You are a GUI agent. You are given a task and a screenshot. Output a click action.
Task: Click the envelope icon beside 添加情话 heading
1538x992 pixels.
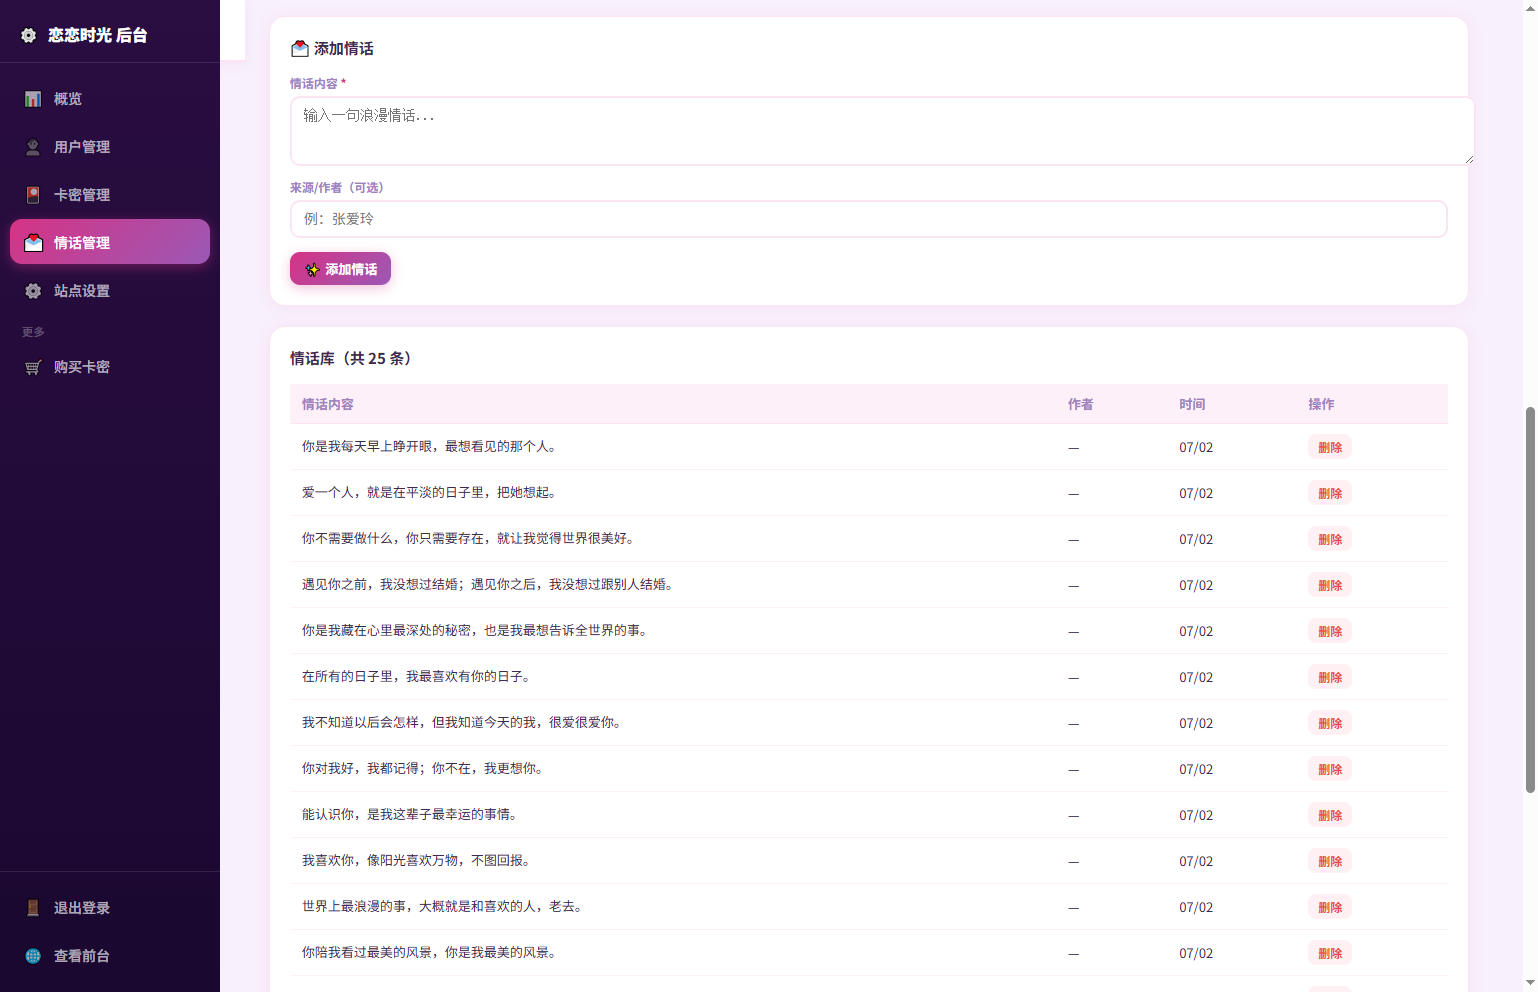(299, 48)
